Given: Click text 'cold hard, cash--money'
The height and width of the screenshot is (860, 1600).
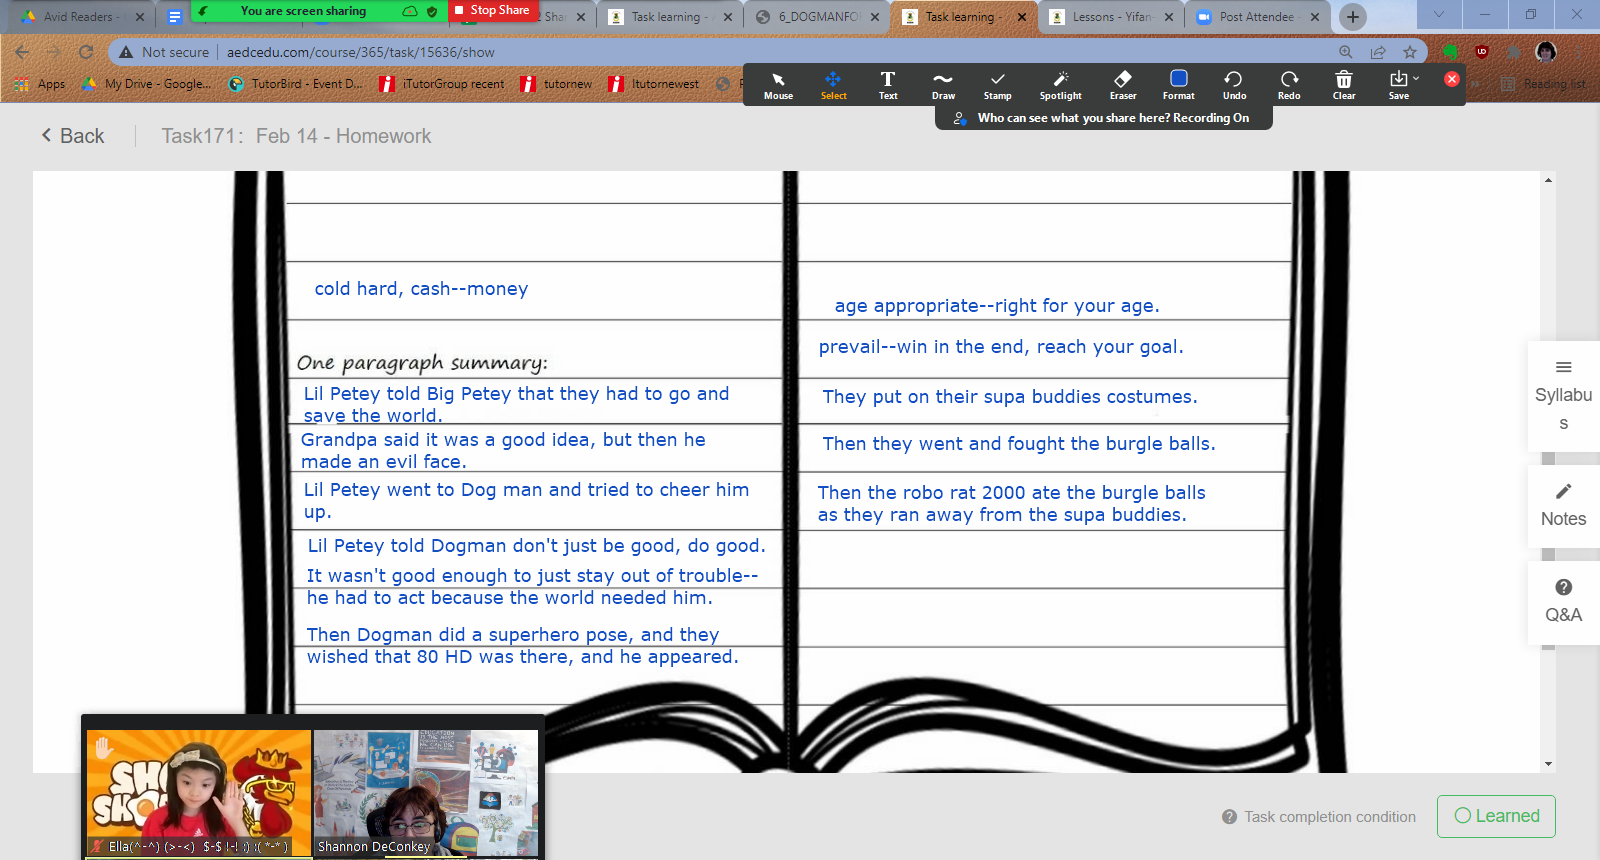Looking at the screenshot, I should (421, 289).
